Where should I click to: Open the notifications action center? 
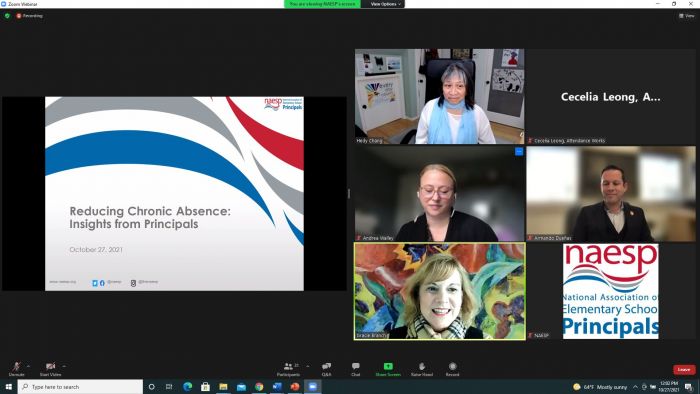689,387
